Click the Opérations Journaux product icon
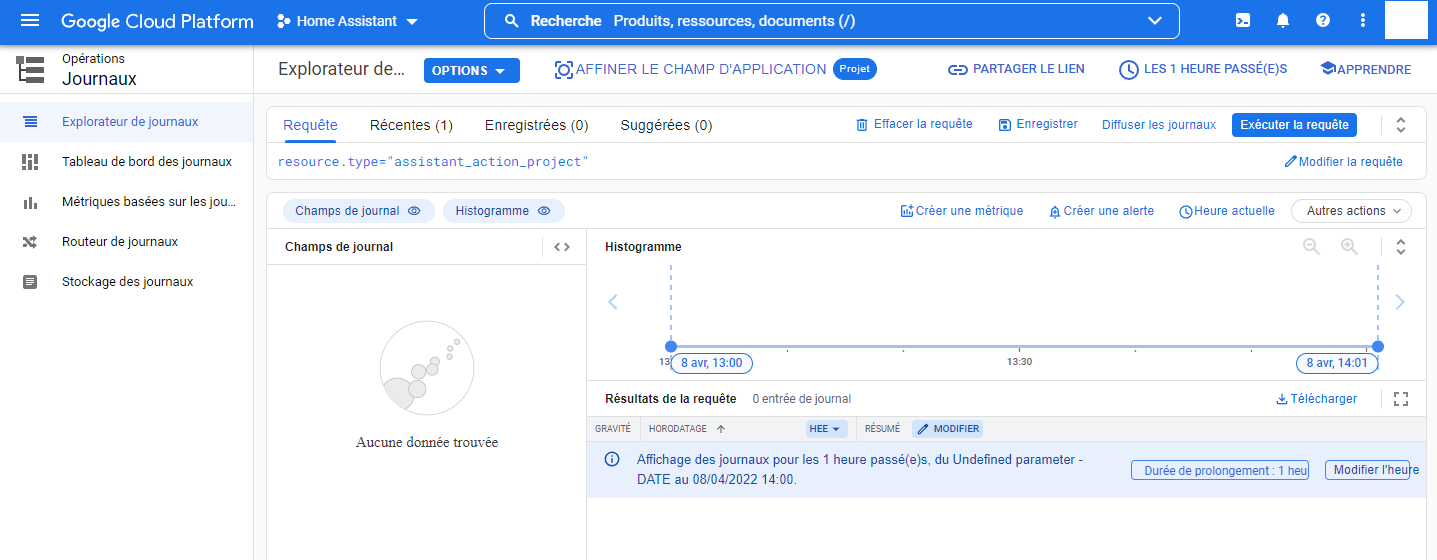The image size is (1437, 560). click(30, 70)
